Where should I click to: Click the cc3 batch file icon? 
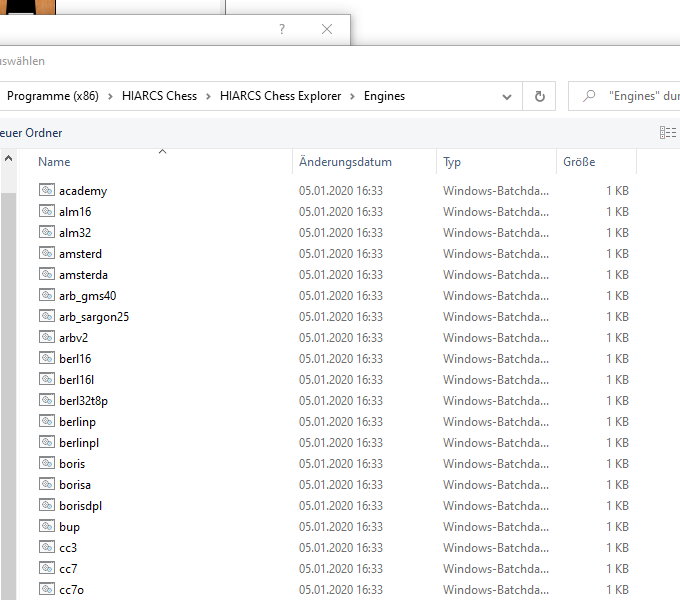(47, 547)
